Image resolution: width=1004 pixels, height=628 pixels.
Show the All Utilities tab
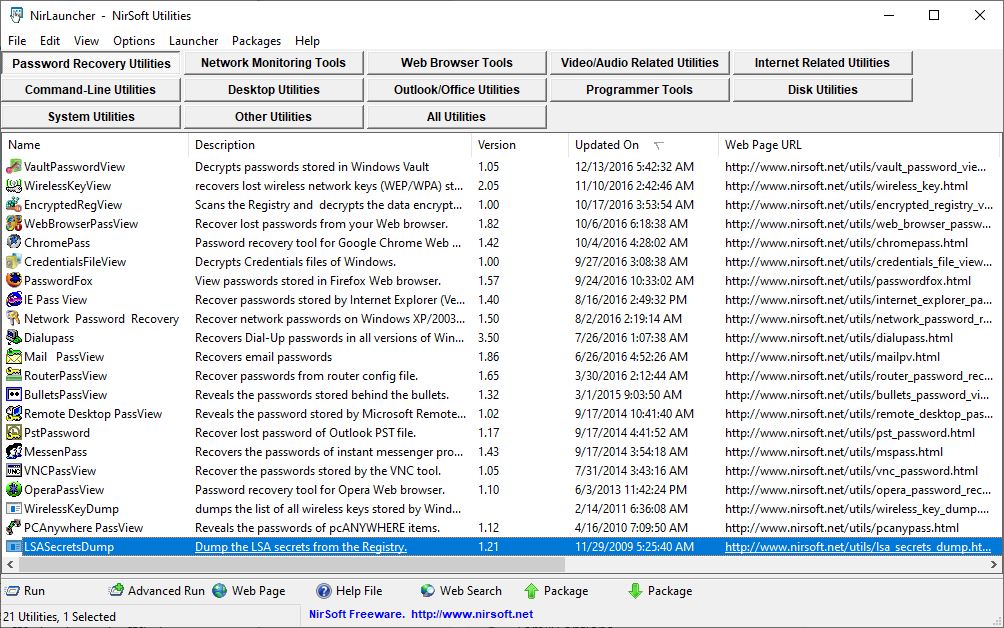[457, 117]
